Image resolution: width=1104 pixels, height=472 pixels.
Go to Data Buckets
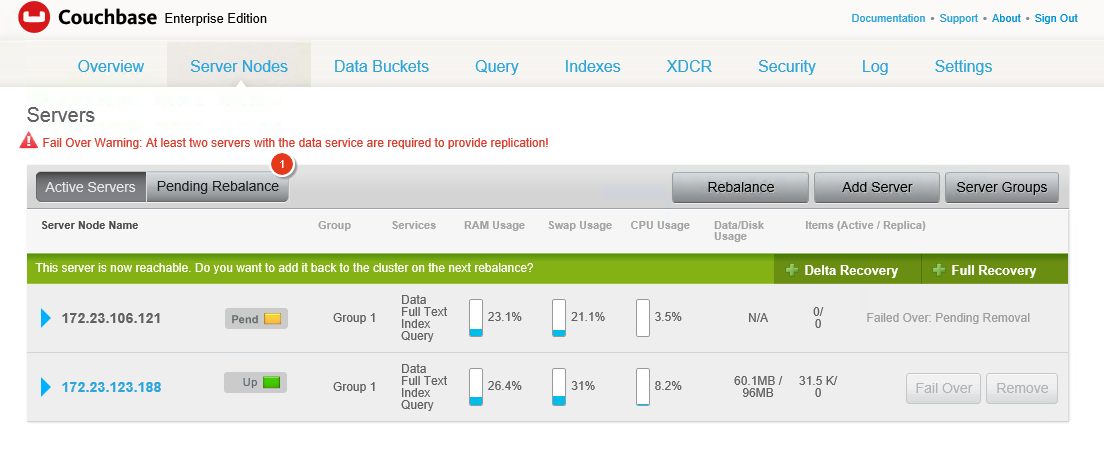click(381, 66)
